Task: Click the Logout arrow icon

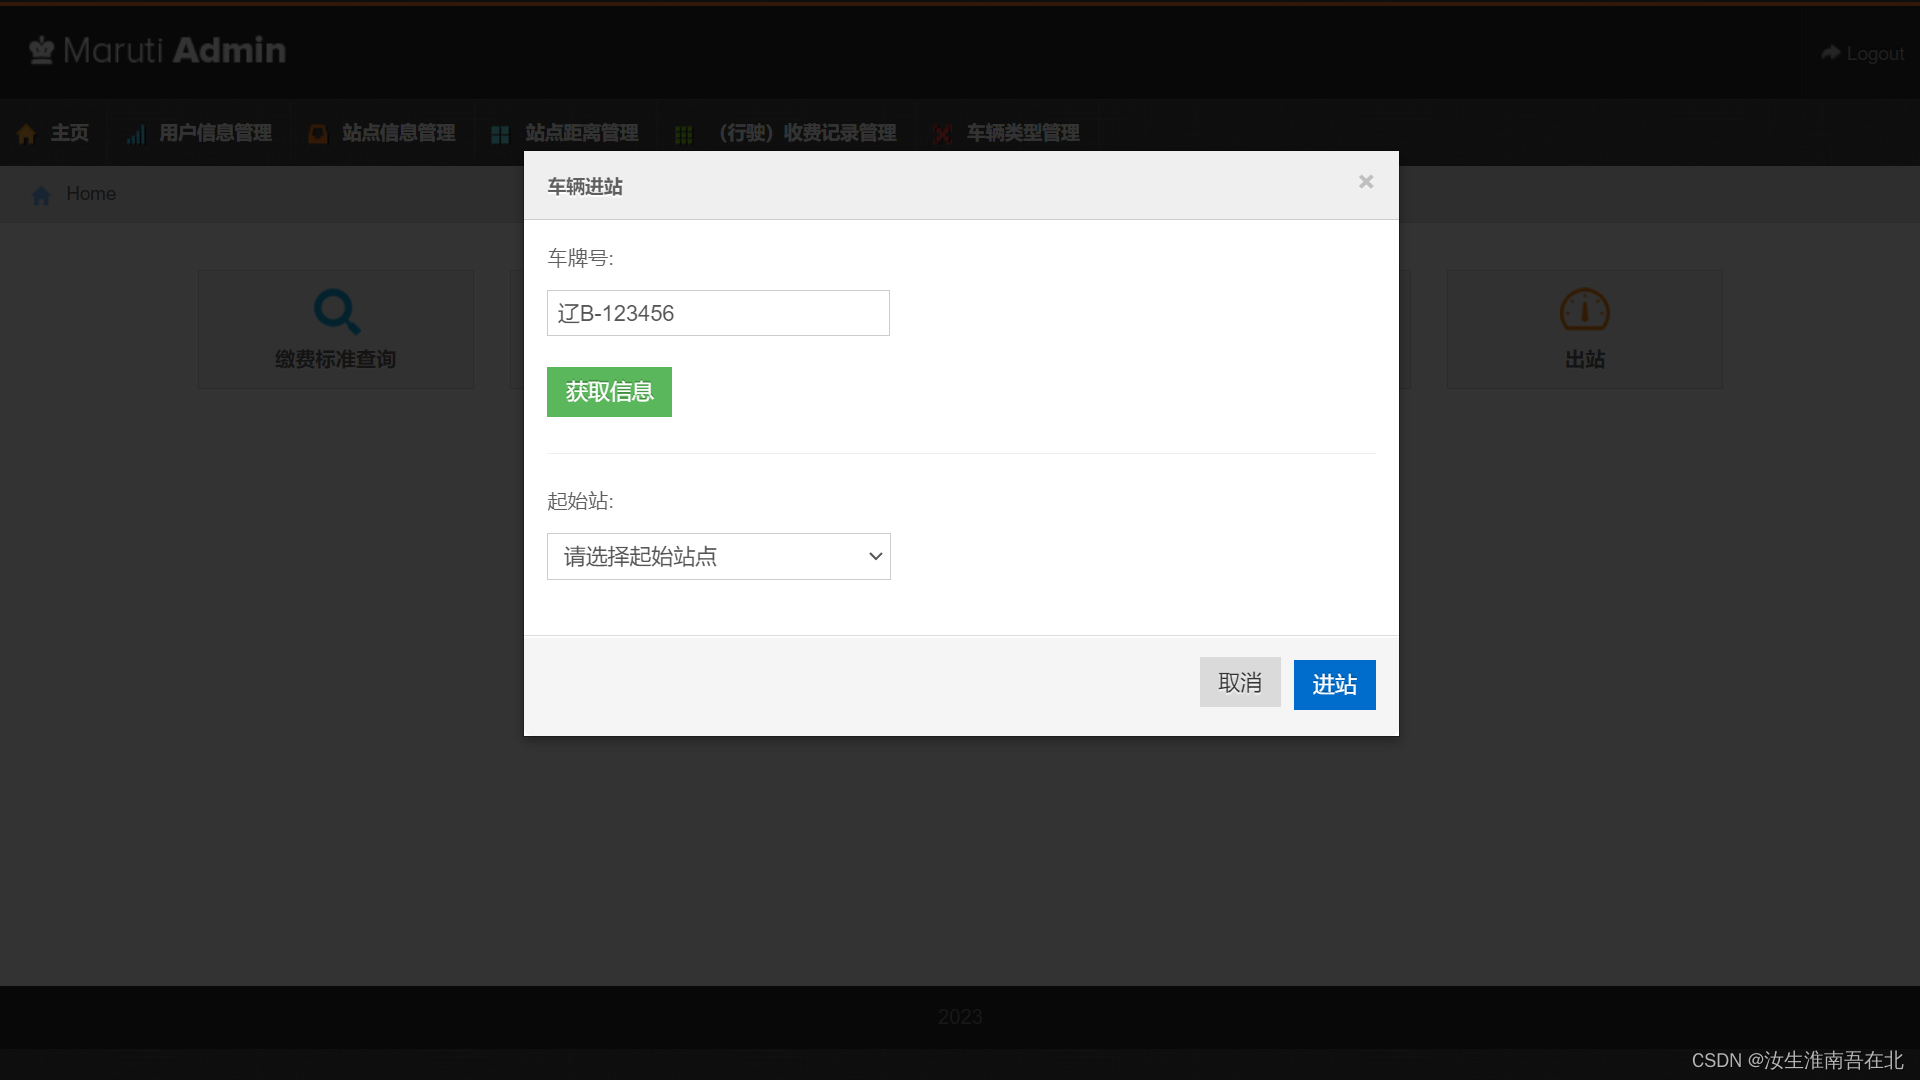Action: (1831, 52)
